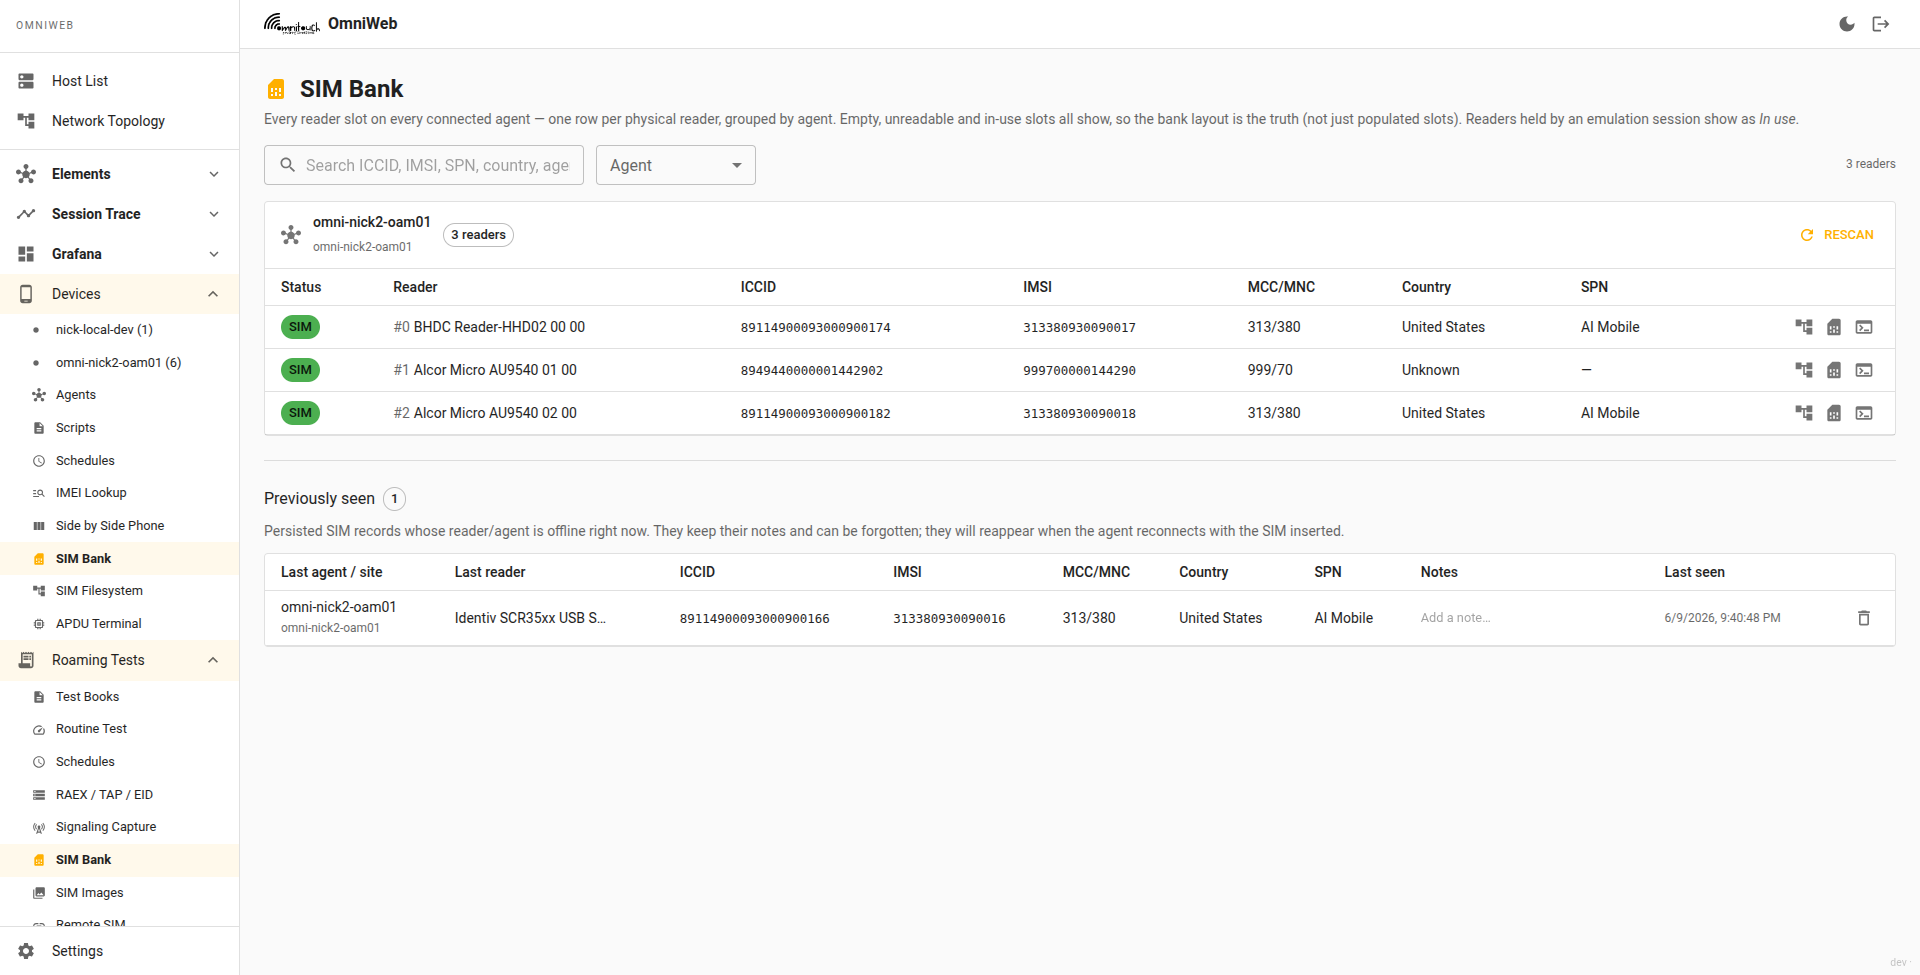
Task: Click the orange SIM Bank page title icon
Action: pyautogui.click(x=276, y=90)
